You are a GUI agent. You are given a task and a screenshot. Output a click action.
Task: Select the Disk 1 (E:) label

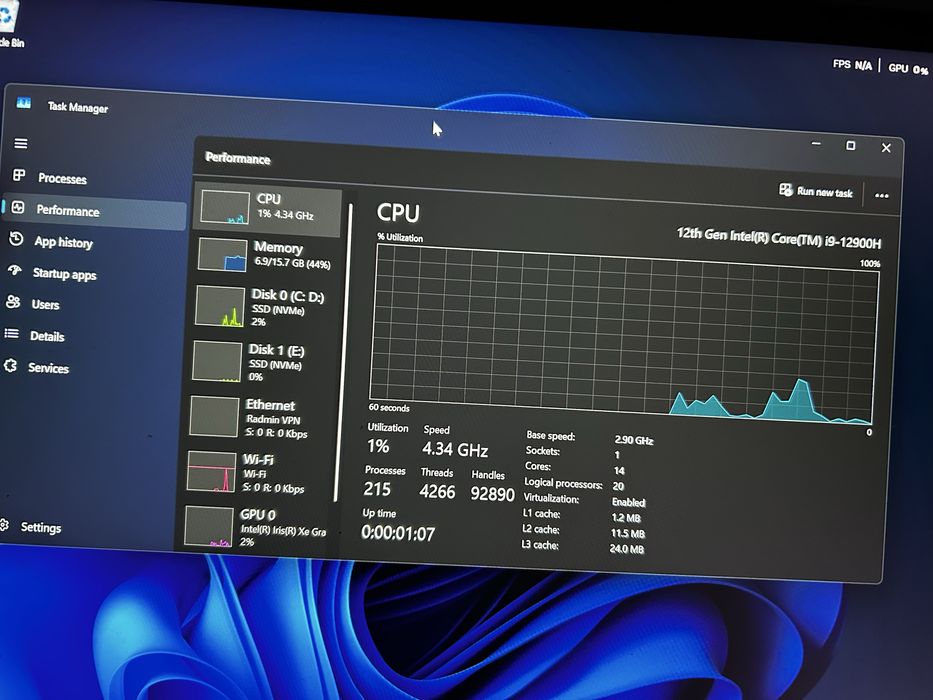coord(277,350)
